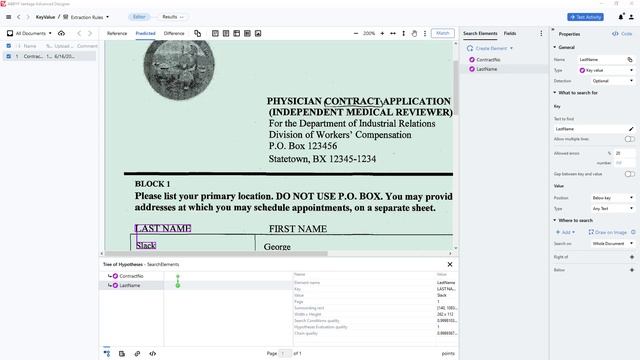The image size is (640, 360).
Task: Switch to the Editor mode tab
Action: tap(139, 17)
